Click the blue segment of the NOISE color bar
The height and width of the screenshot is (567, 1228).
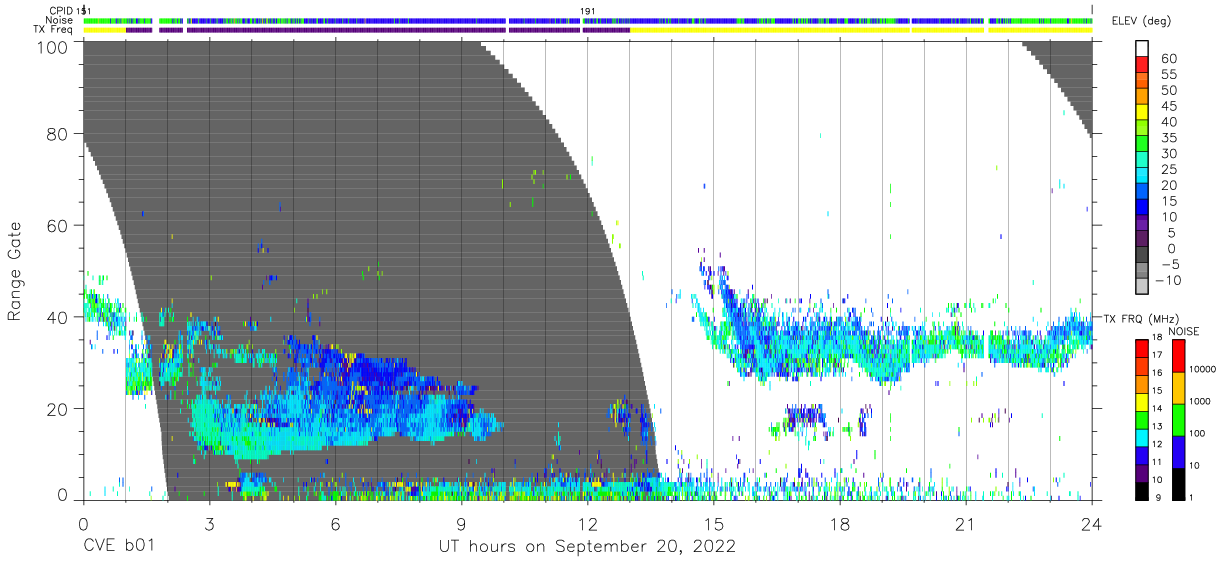1180,452
